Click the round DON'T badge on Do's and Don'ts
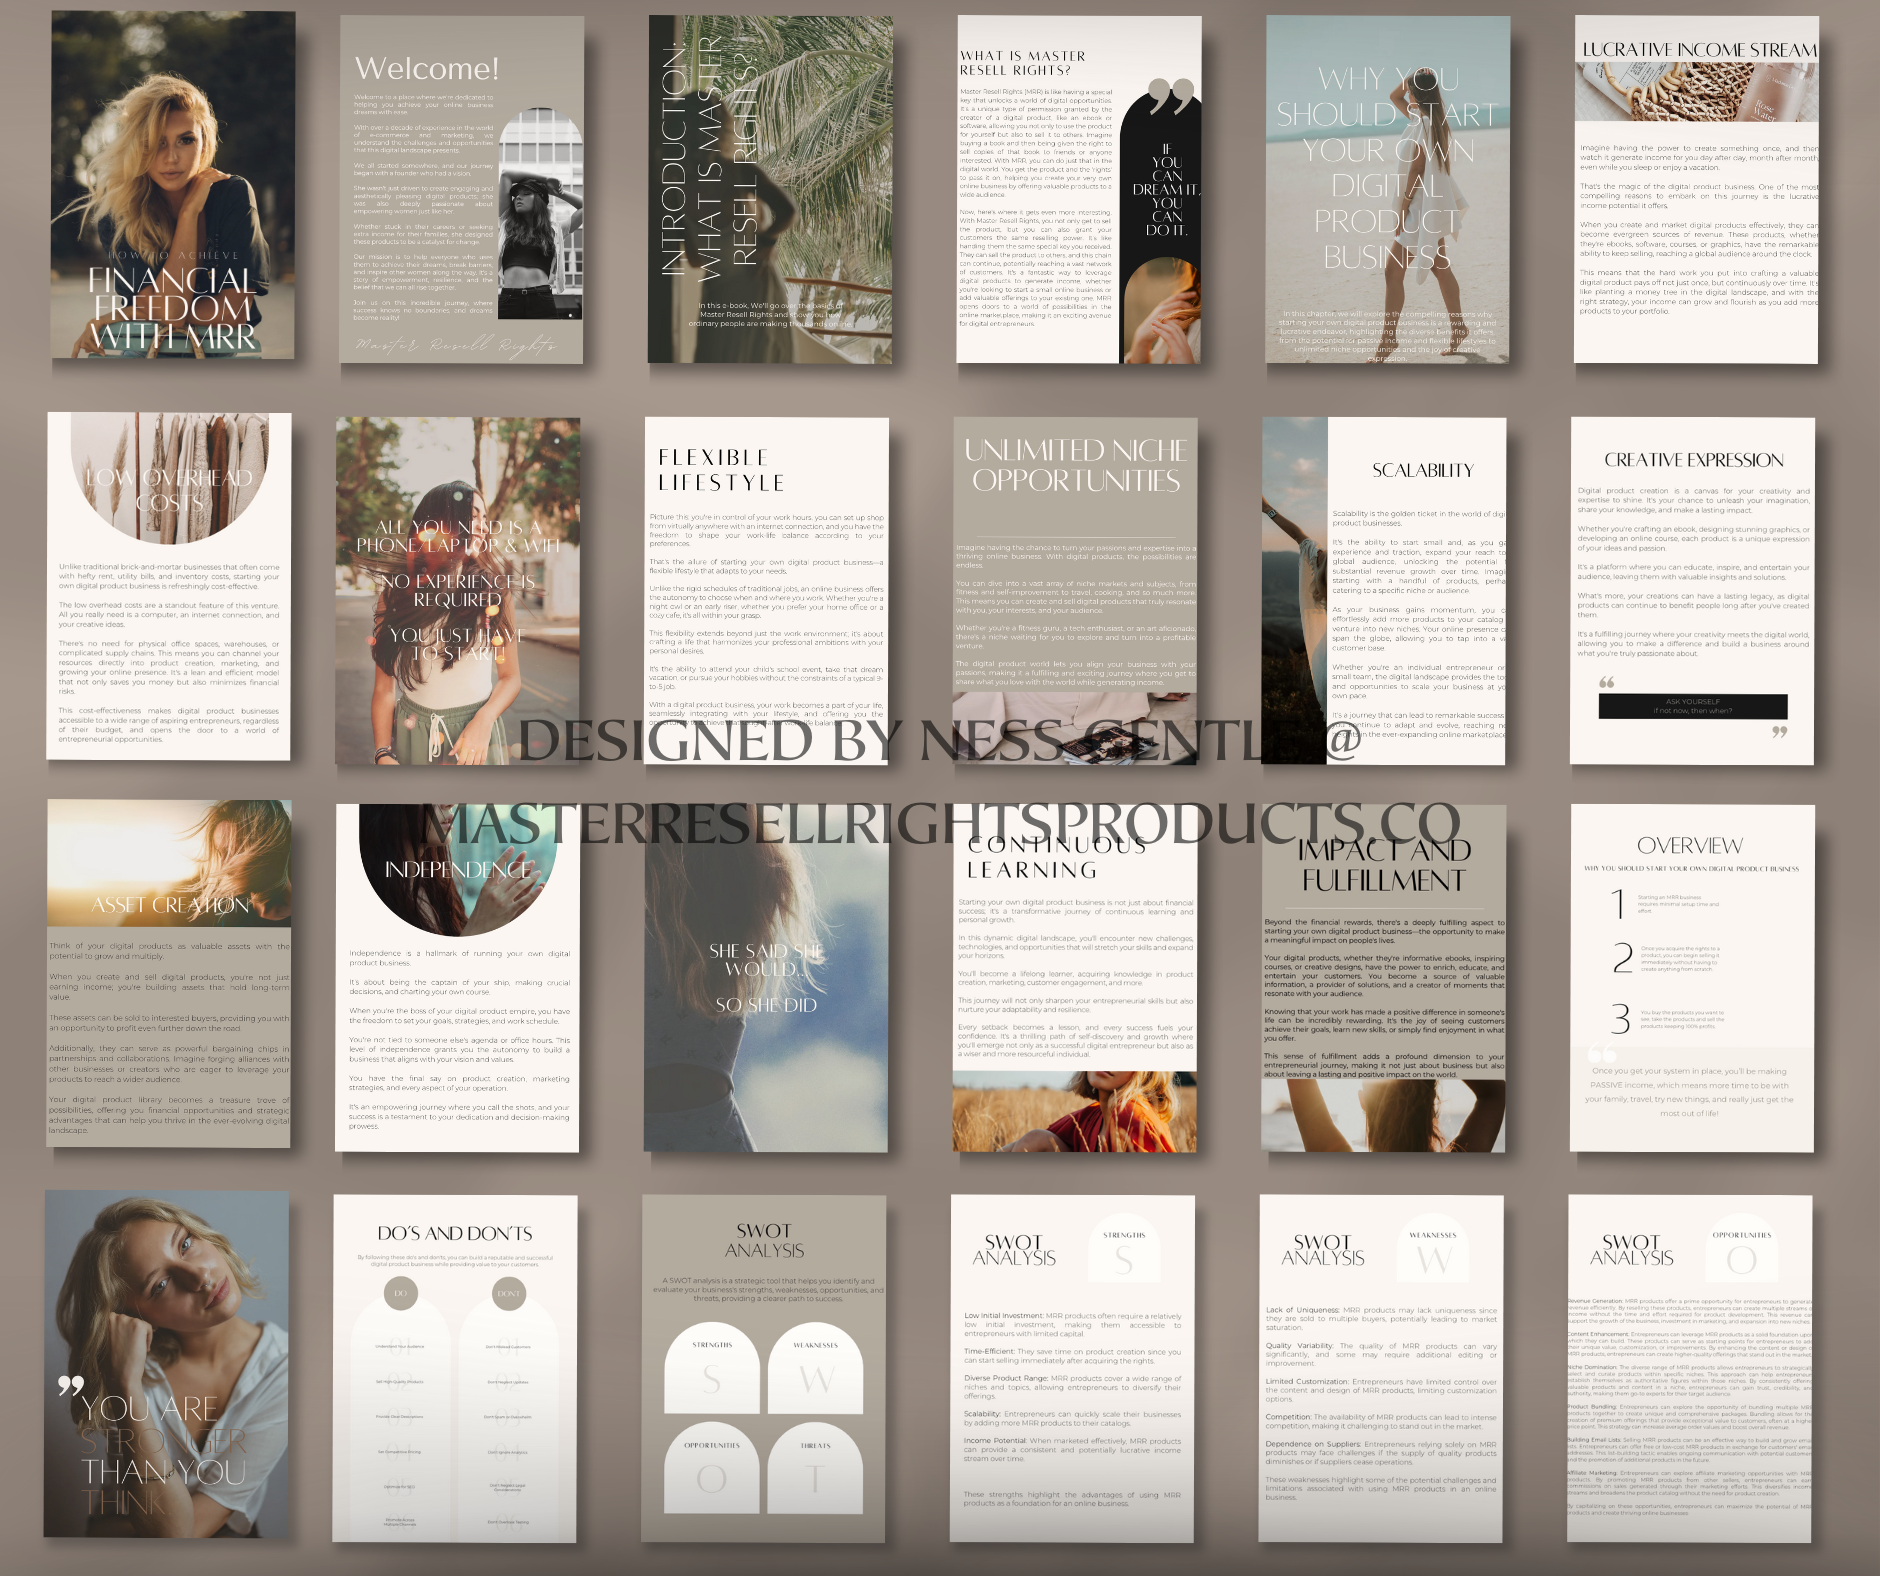Screen dimensions: 1880x1576 coord(508,1293)
